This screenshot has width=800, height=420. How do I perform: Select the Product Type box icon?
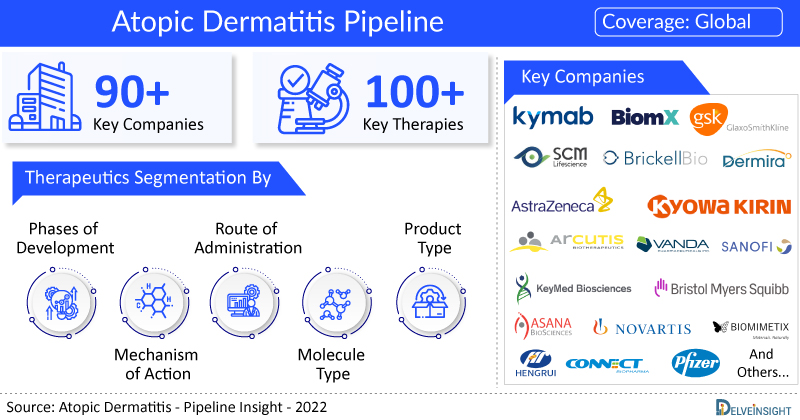[x=431, y=303]
